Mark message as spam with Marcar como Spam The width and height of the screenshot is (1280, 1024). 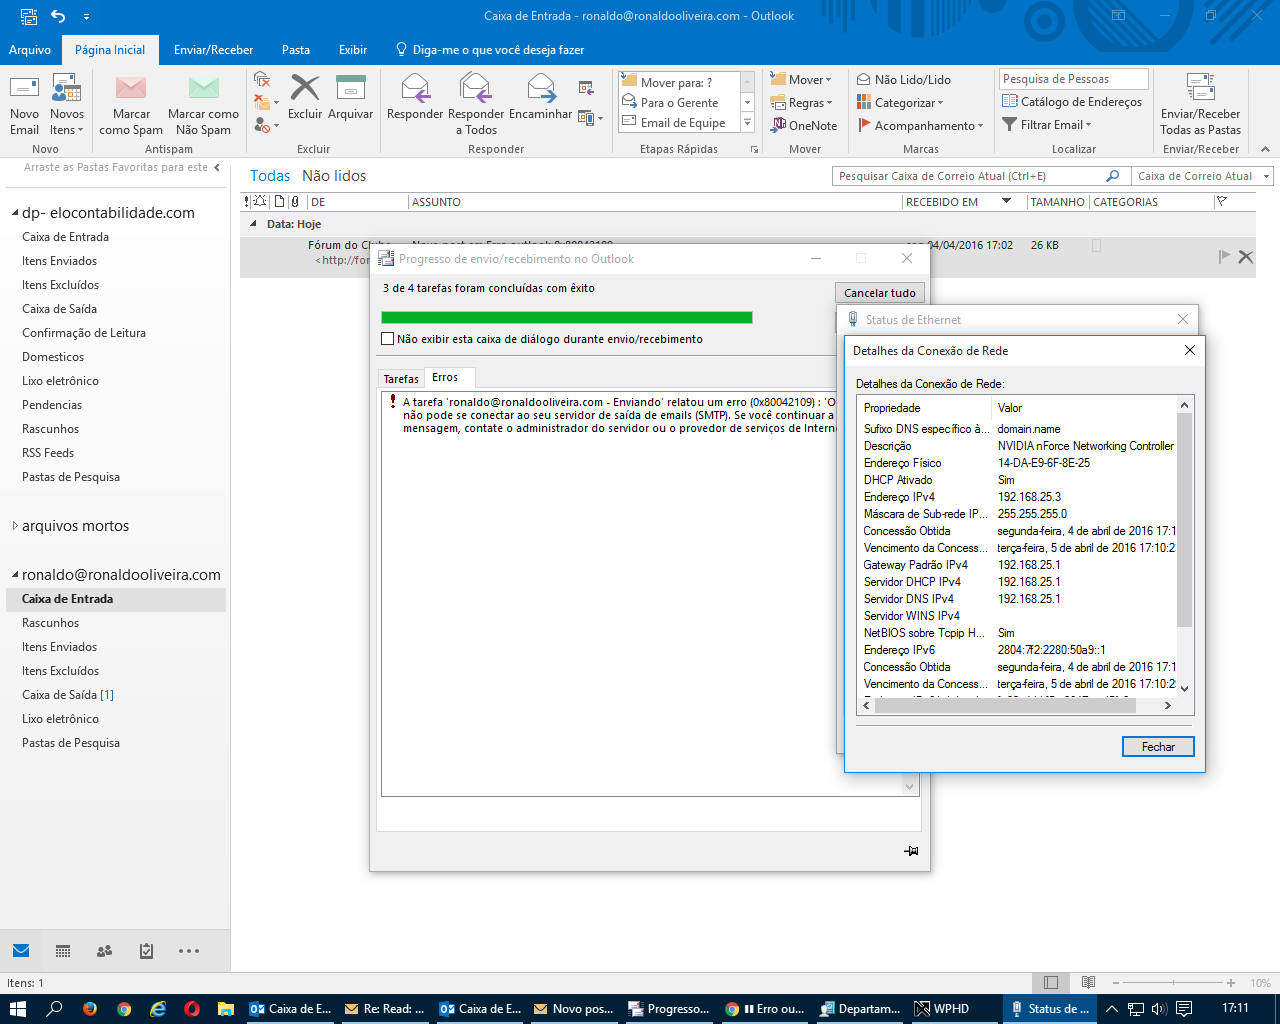pos(131,104)
